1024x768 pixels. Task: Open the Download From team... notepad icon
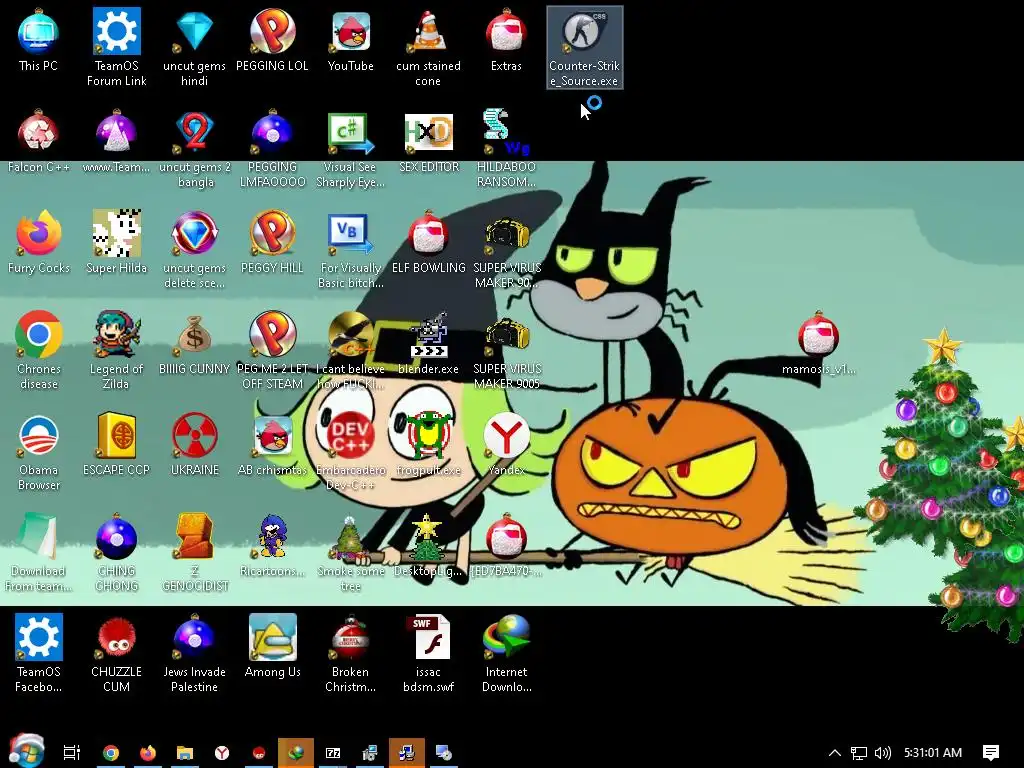coord(38,553)
